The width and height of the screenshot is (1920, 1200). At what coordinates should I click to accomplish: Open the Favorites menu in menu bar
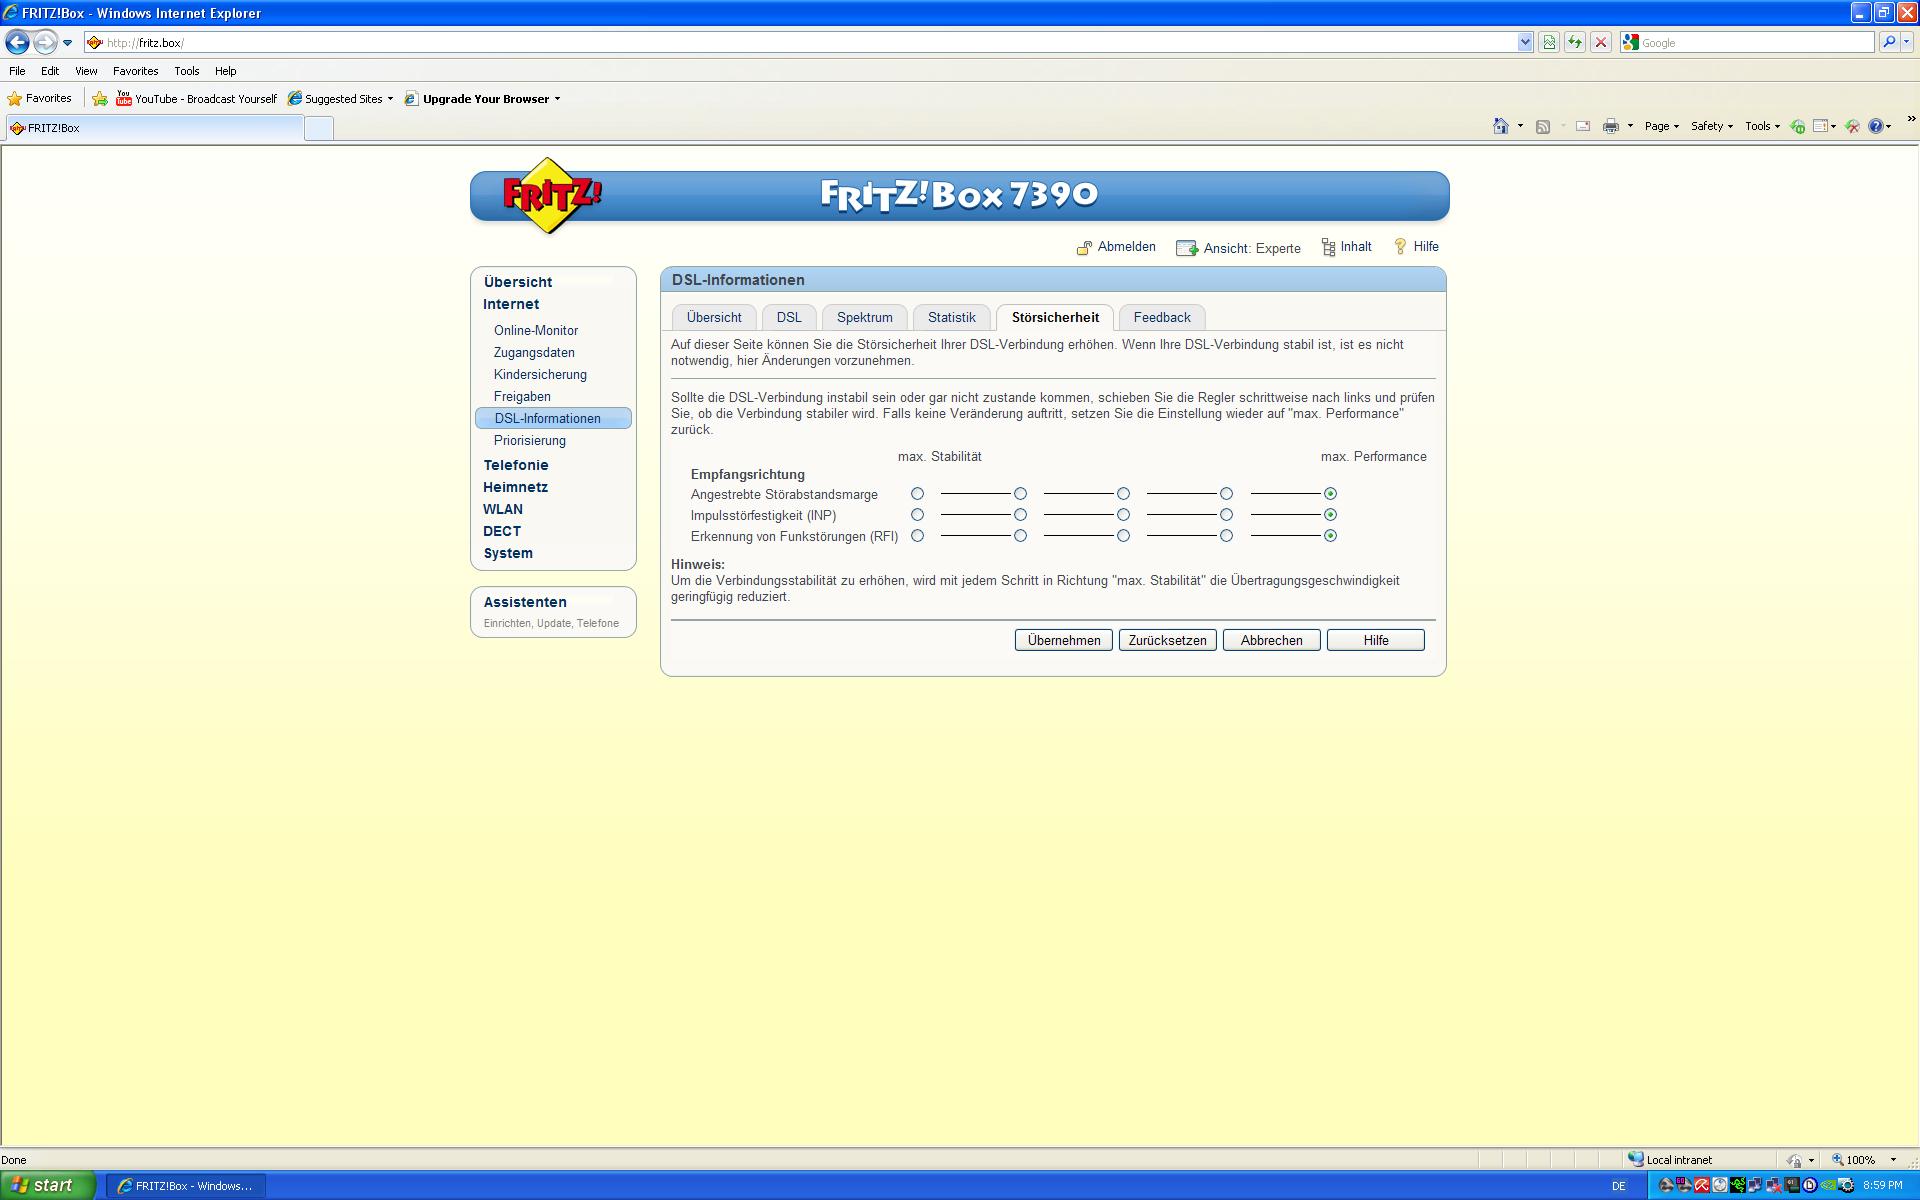(135, 71)
